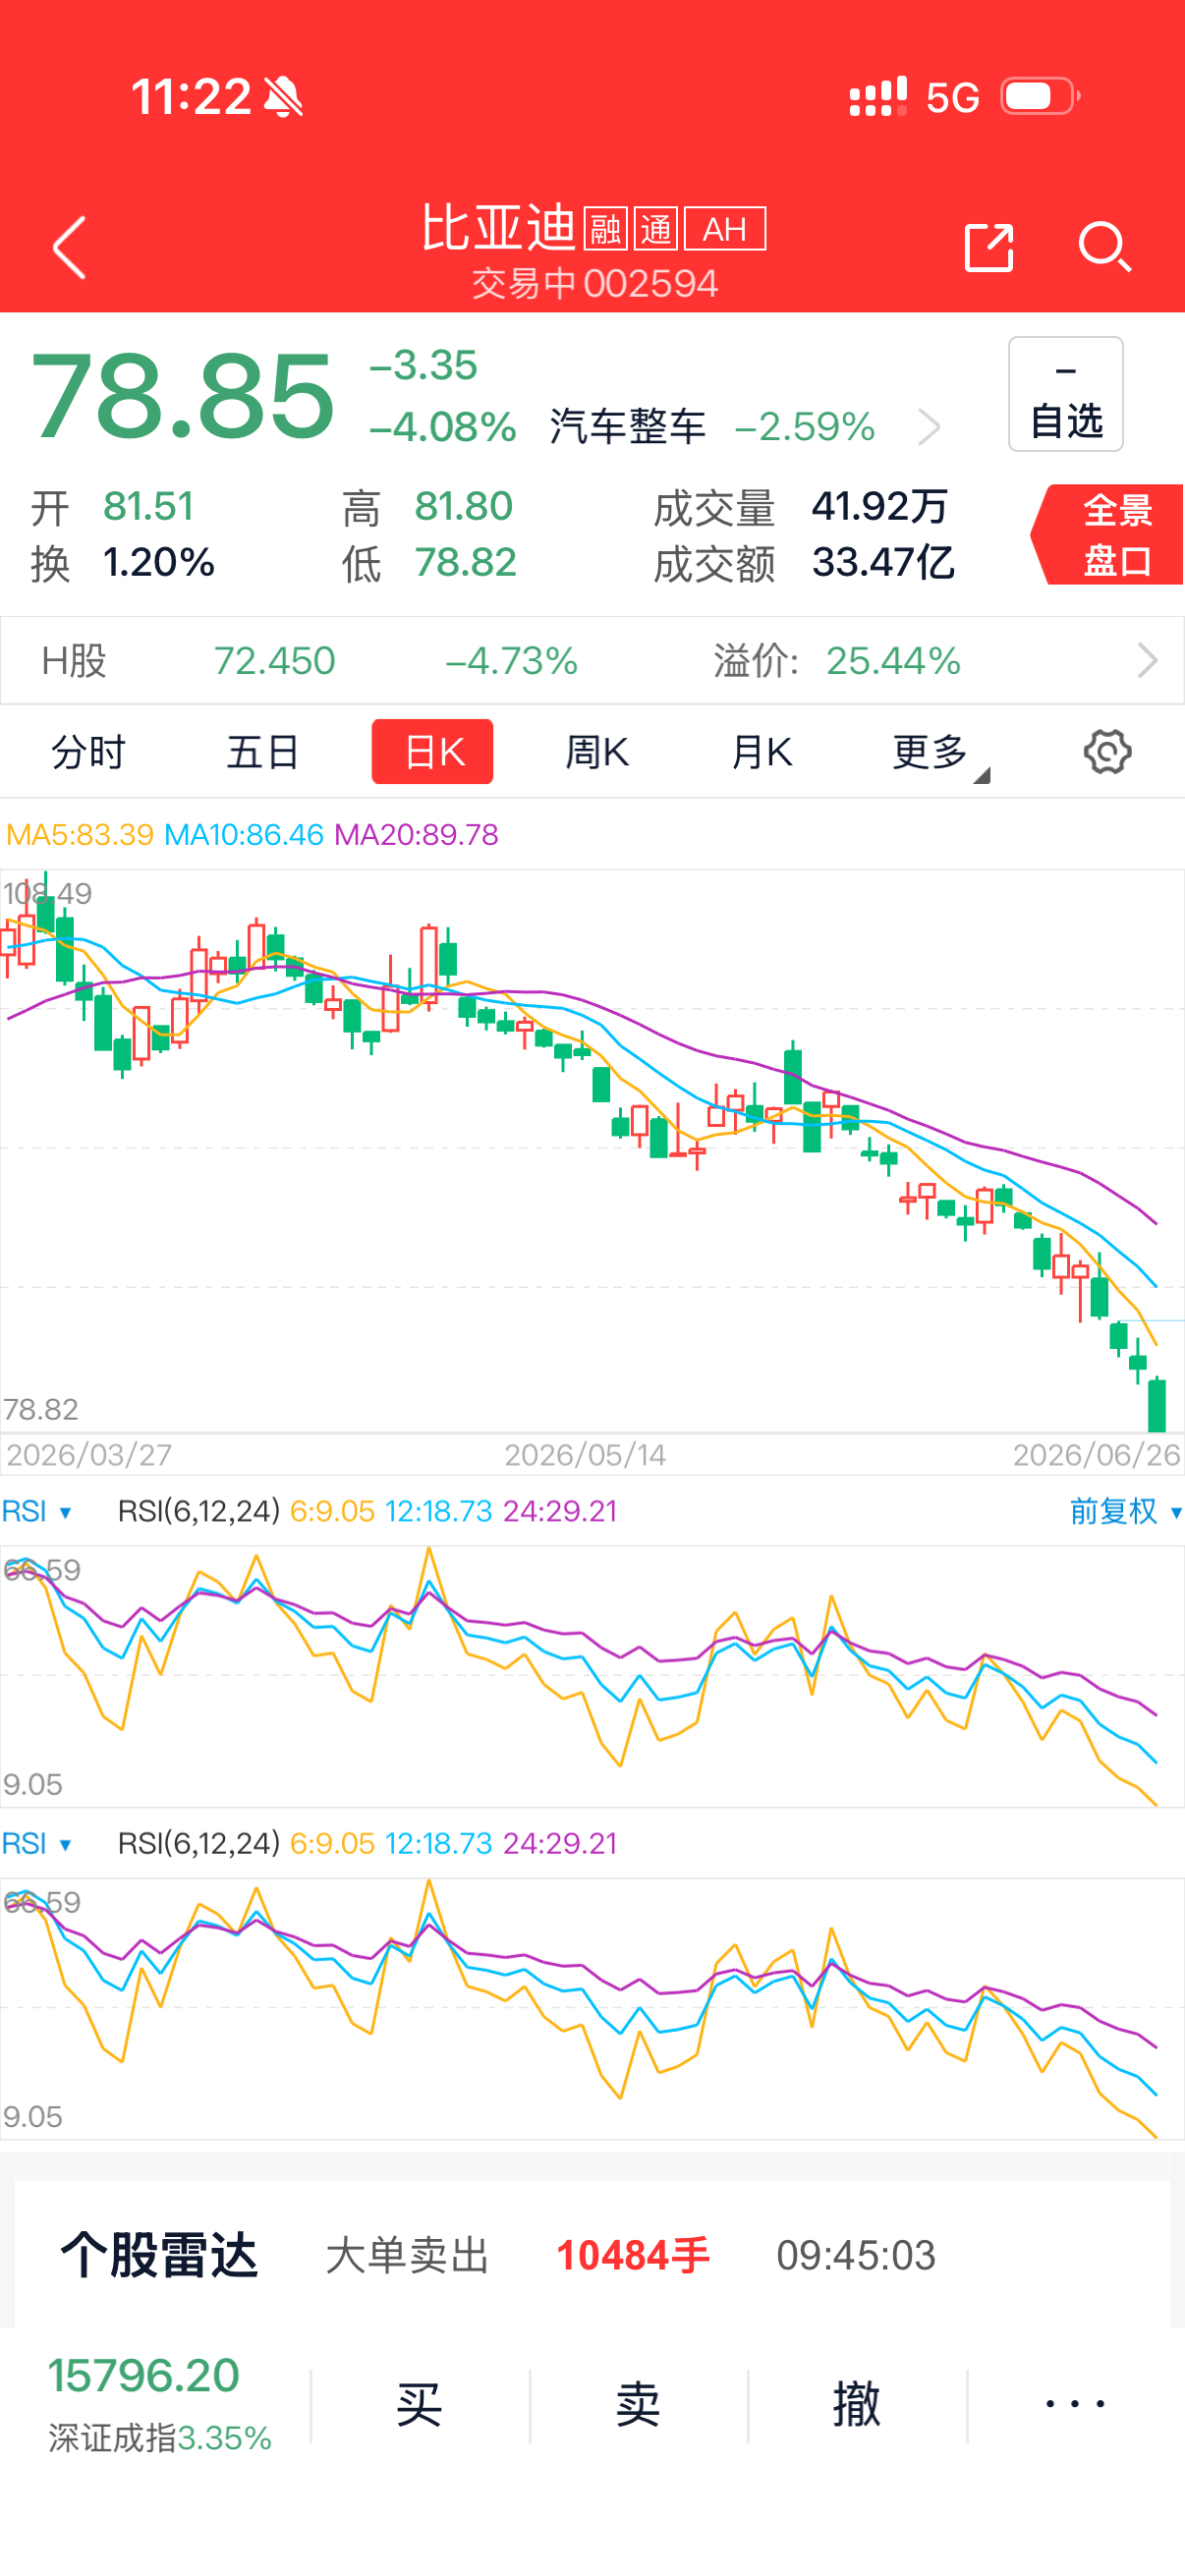This screenshot has height=2576, width=1185.
Task: Switch to 月K monthly tab
Action: pyautogui.click(x=761, y=752)
